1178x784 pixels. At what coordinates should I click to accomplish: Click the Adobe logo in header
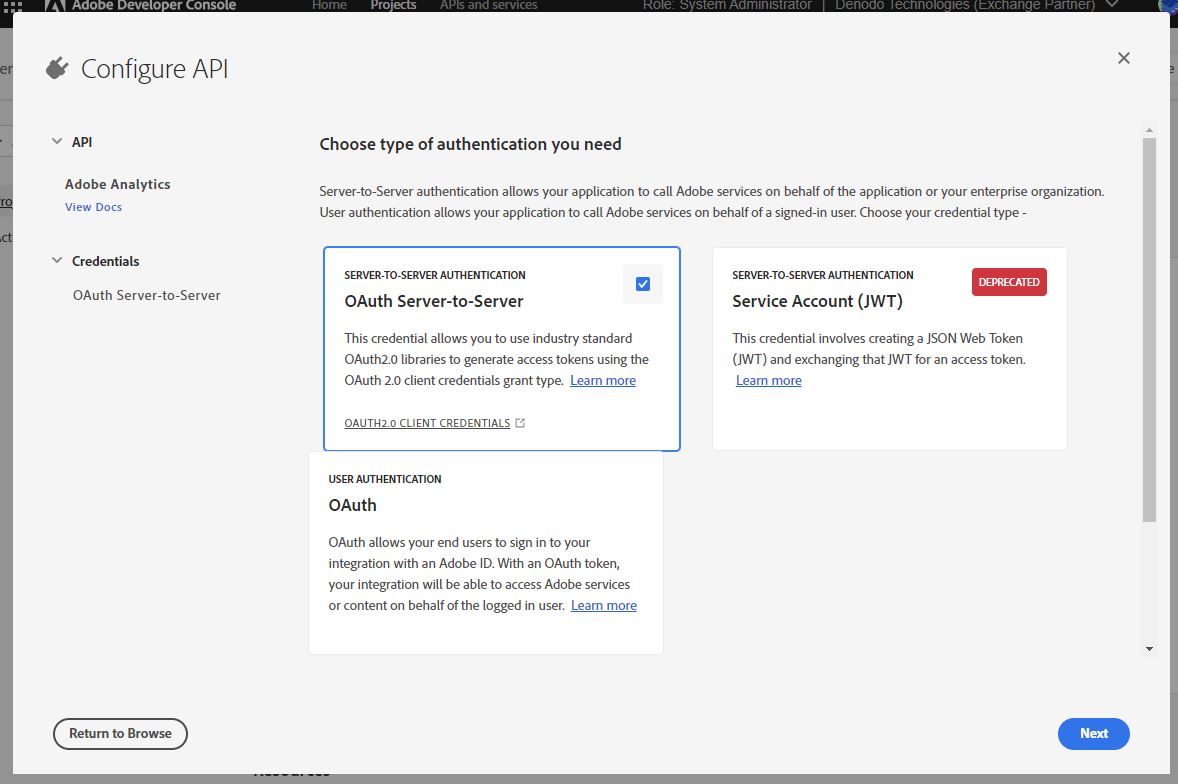56,5
